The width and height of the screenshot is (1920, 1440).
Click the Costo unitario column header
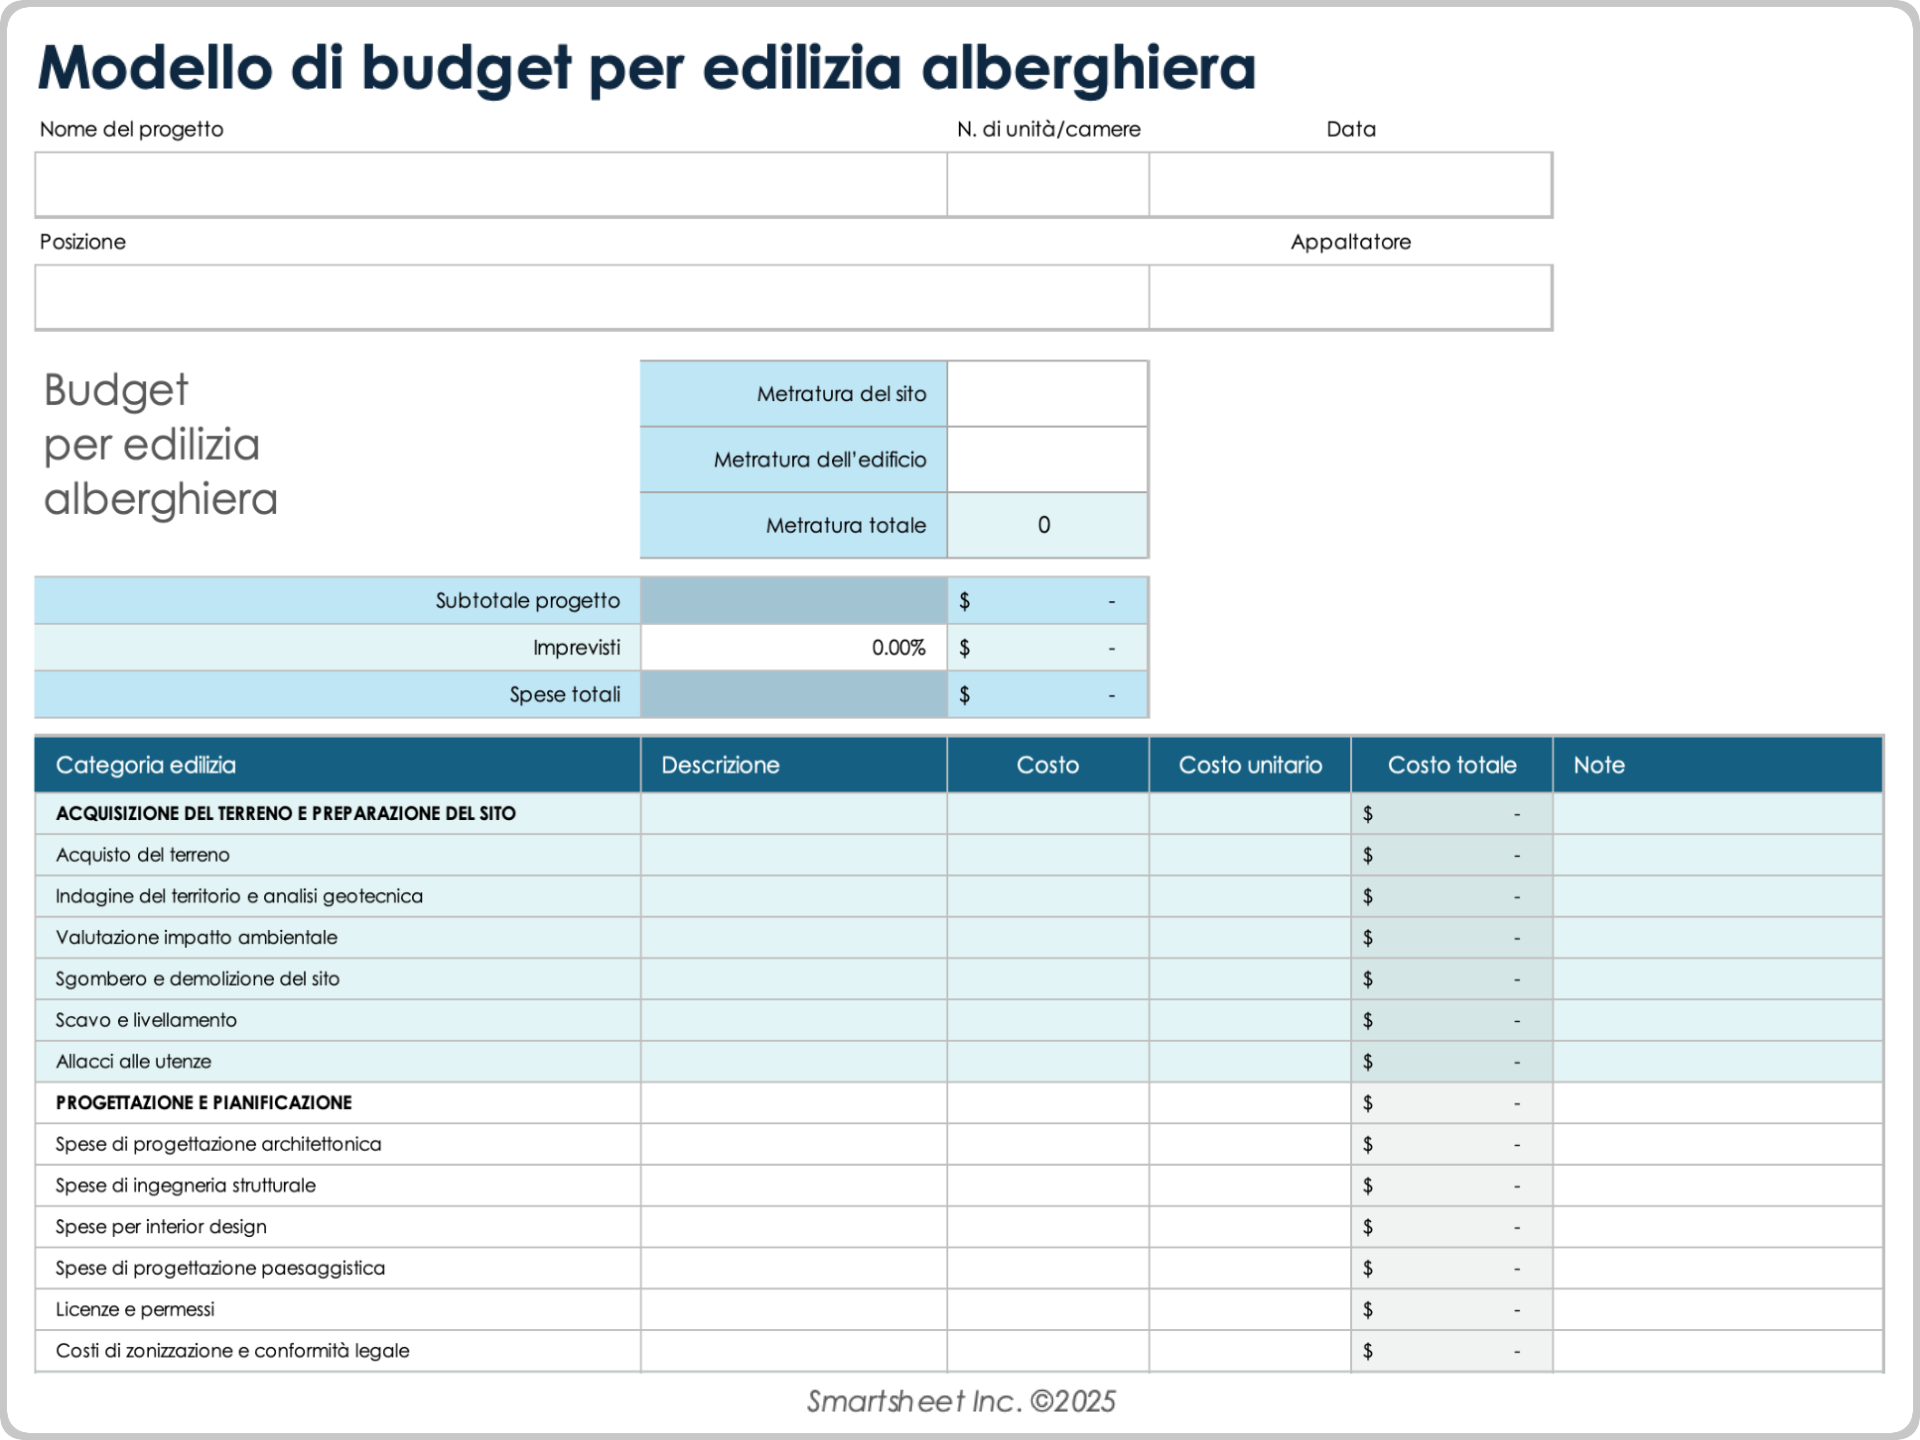(1250, 765)
